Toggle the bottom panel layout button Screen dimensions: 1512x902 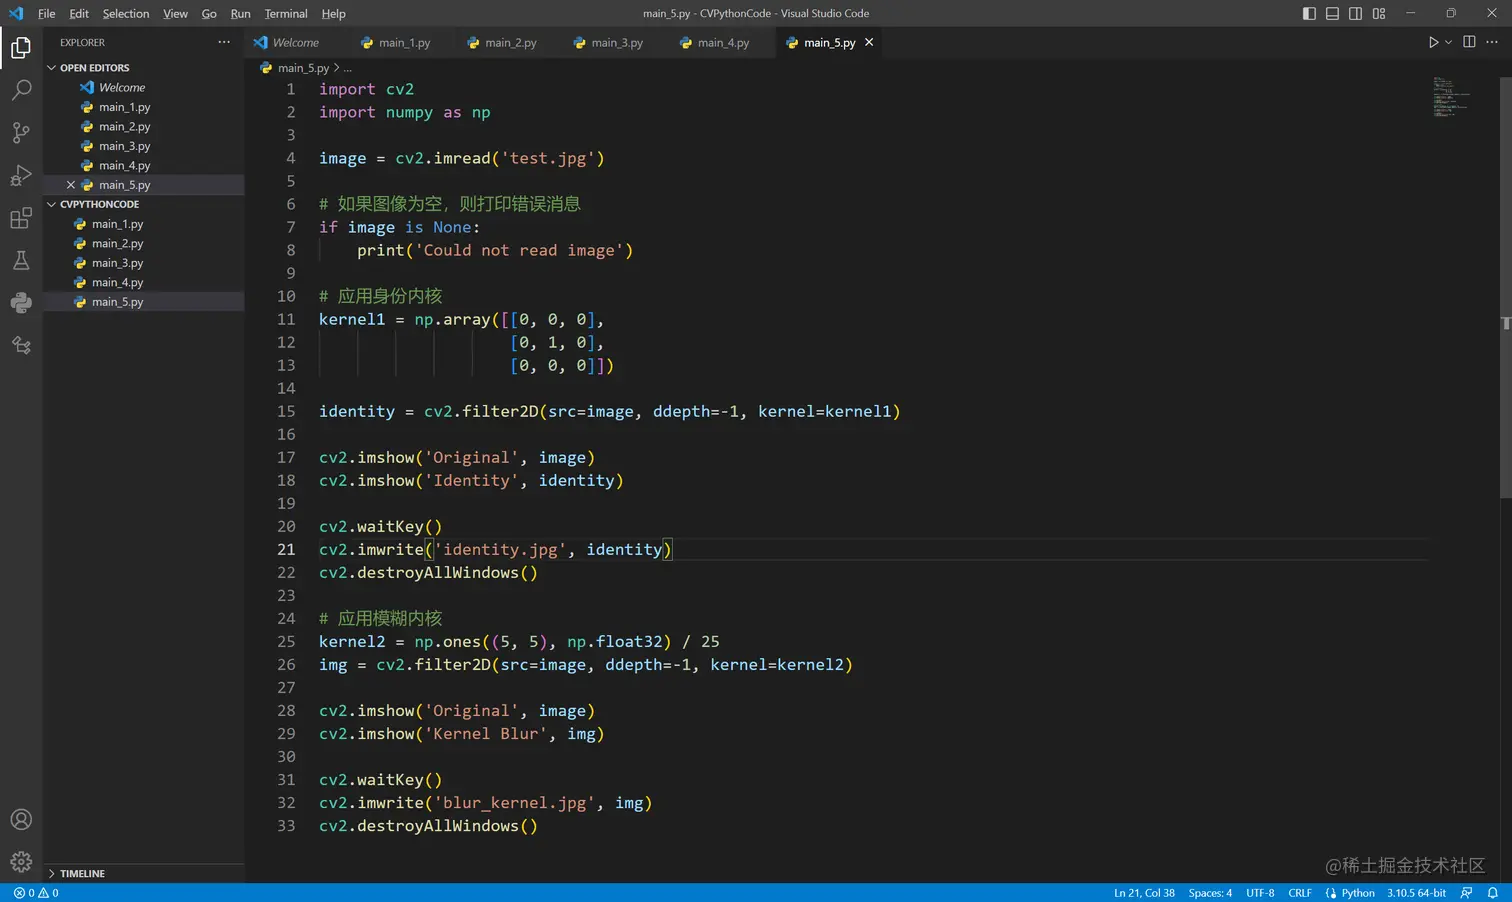click(x=1332, y=13)
